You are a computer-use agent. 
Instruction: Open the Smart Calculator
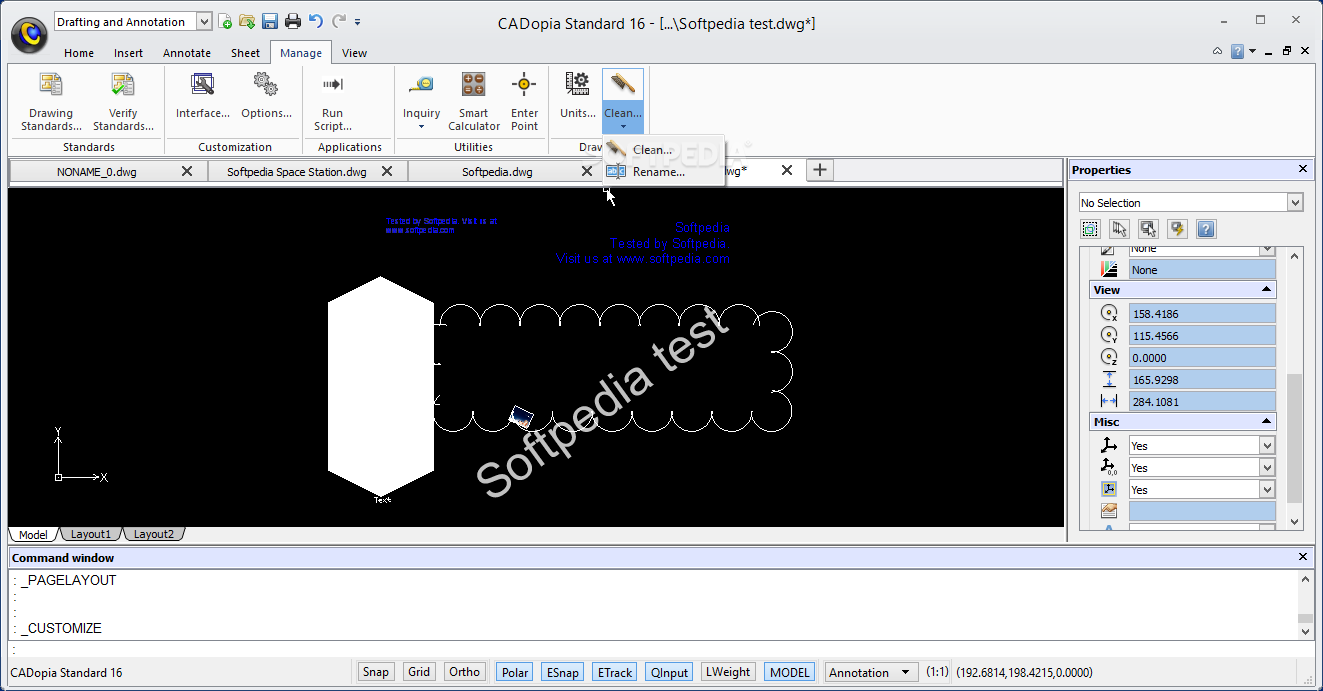(474, 101)
